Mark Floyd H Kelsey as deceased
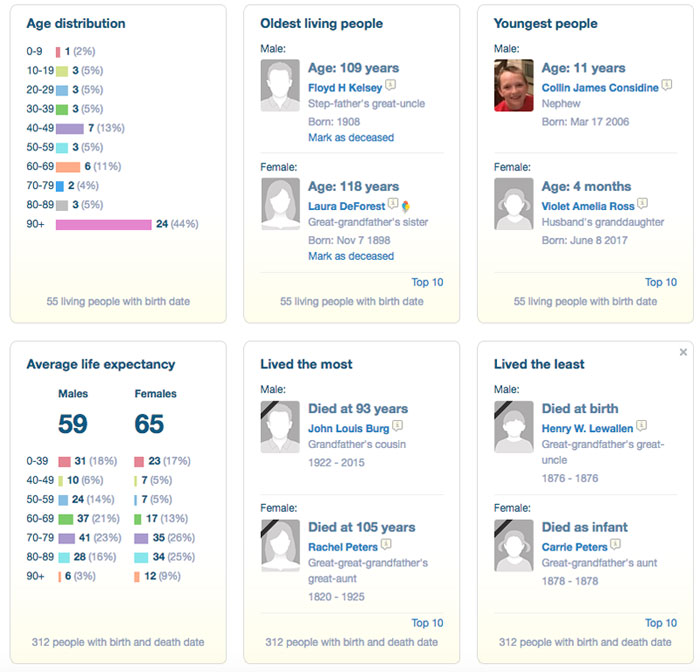 tap(351, 138)
